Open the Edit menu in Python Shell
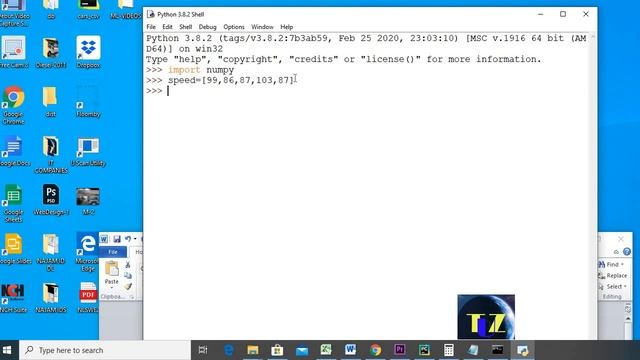Image resolution: width=640 pixels, height=360 pixels. pos(167,27)
